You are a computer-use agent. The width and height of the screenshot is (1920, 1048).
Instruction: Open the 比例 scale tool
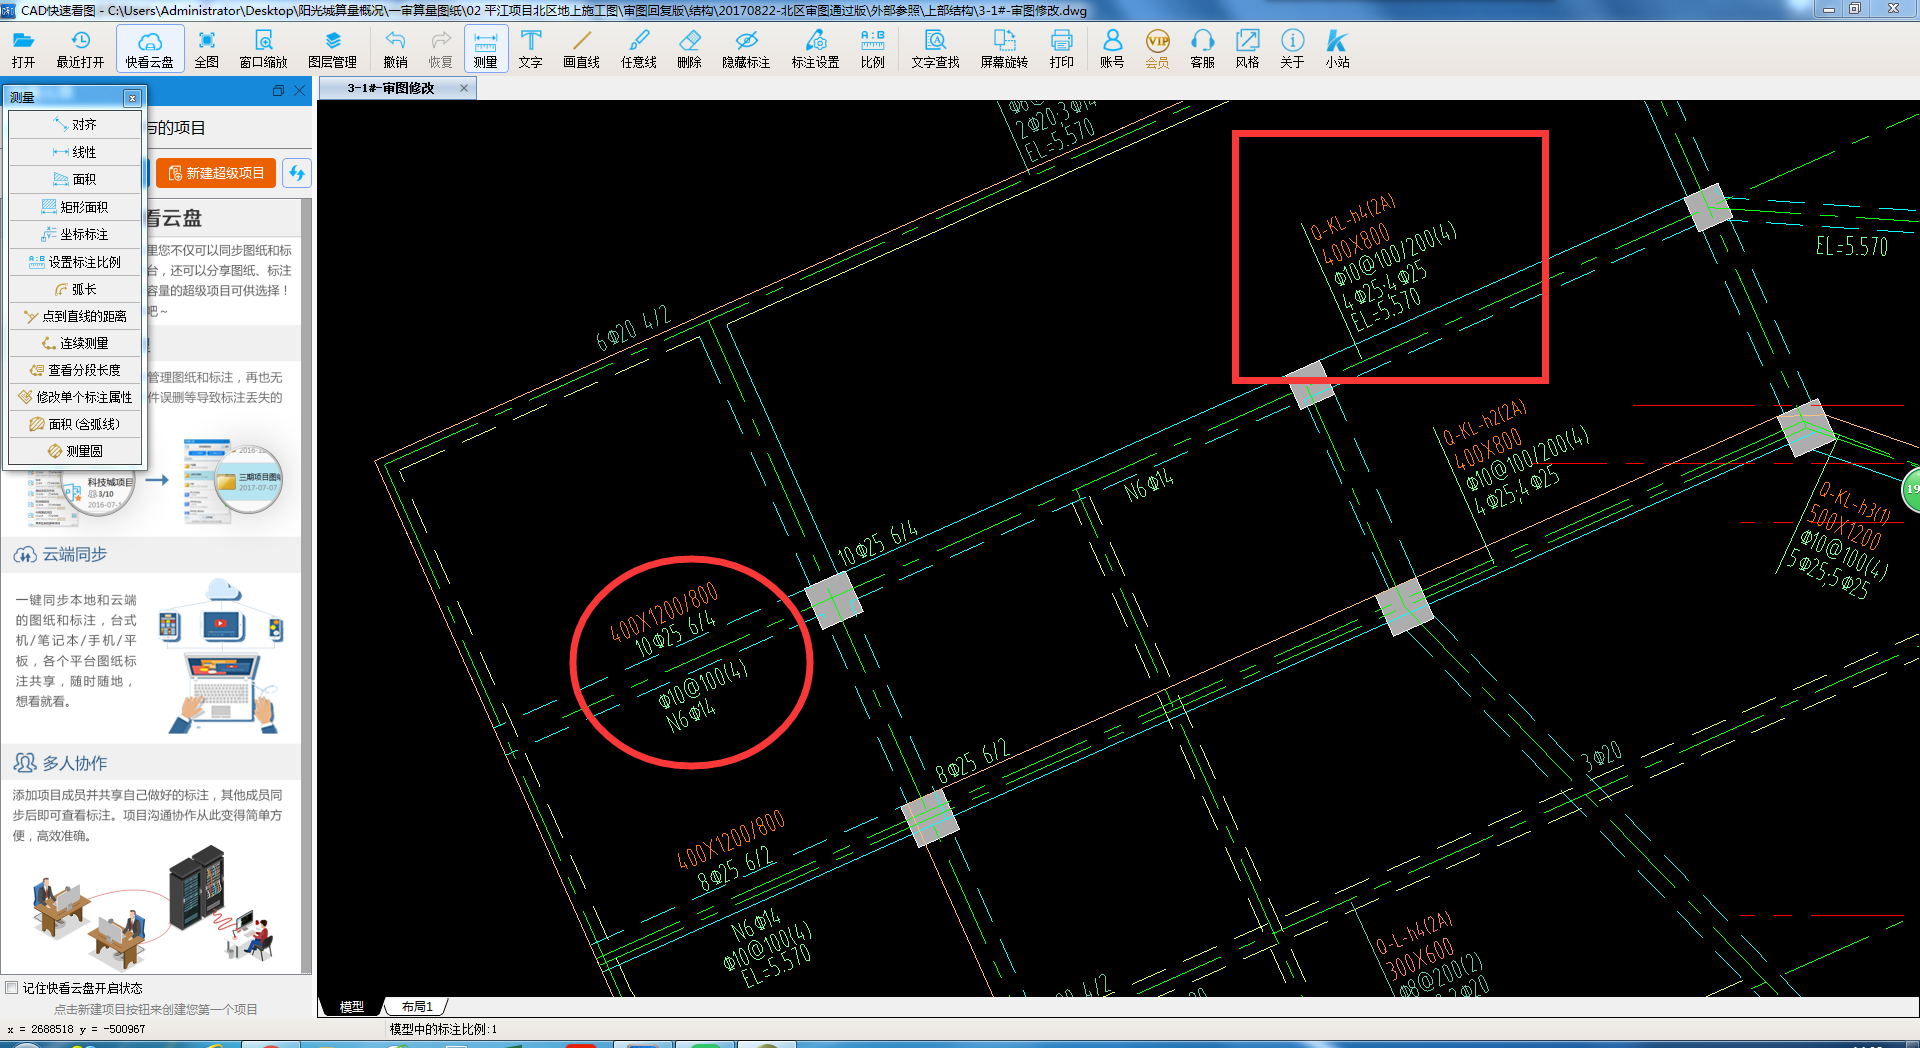click(x=873, y=48)
